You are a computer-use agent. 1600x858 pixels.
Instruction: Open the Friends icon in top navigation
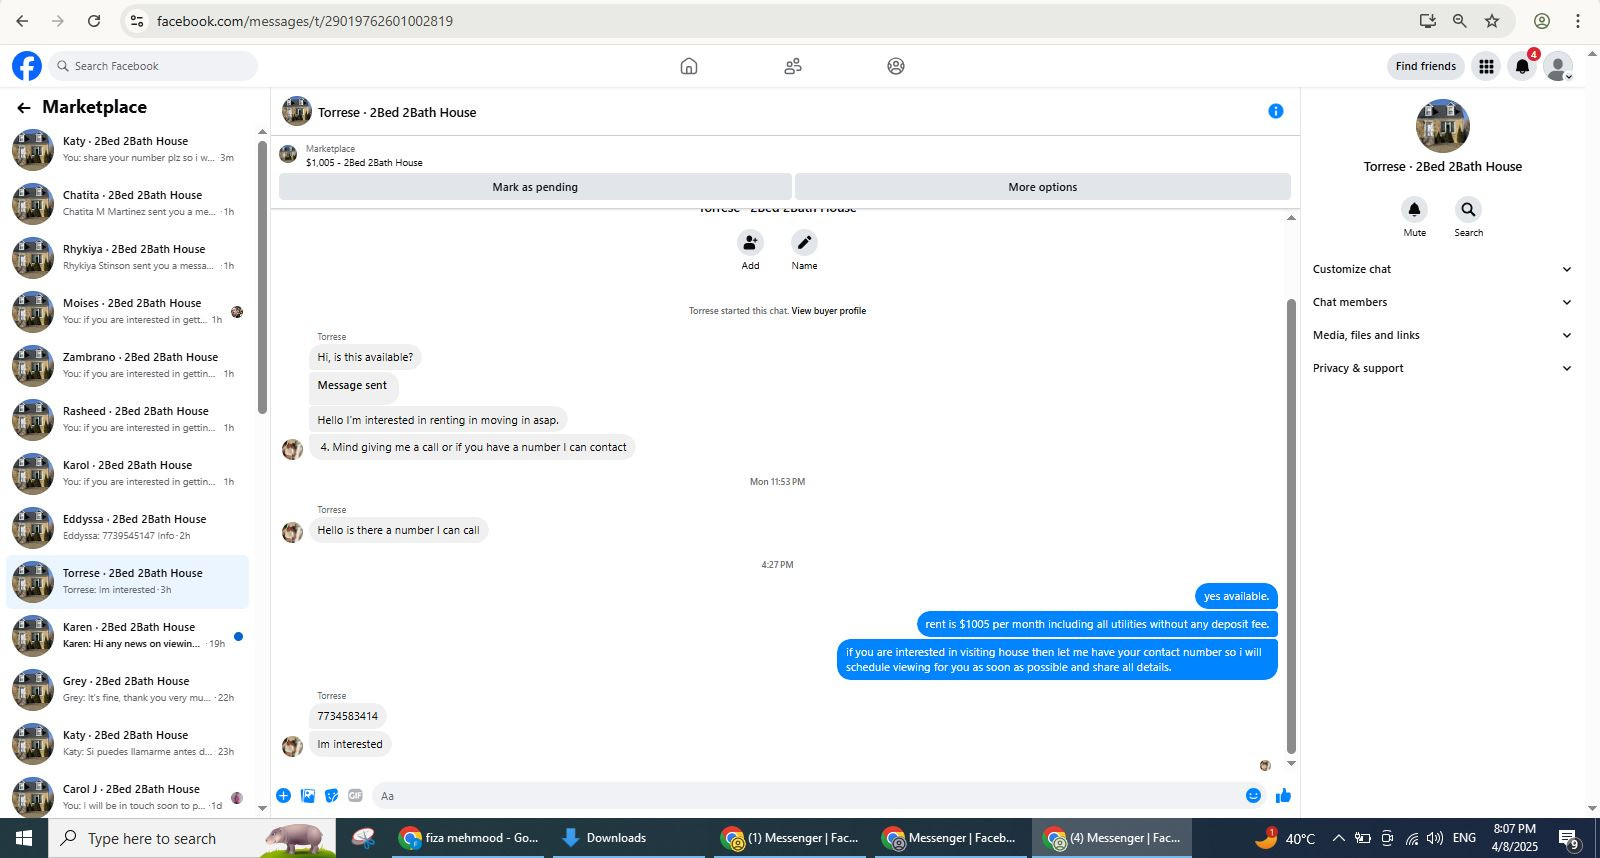793,66
